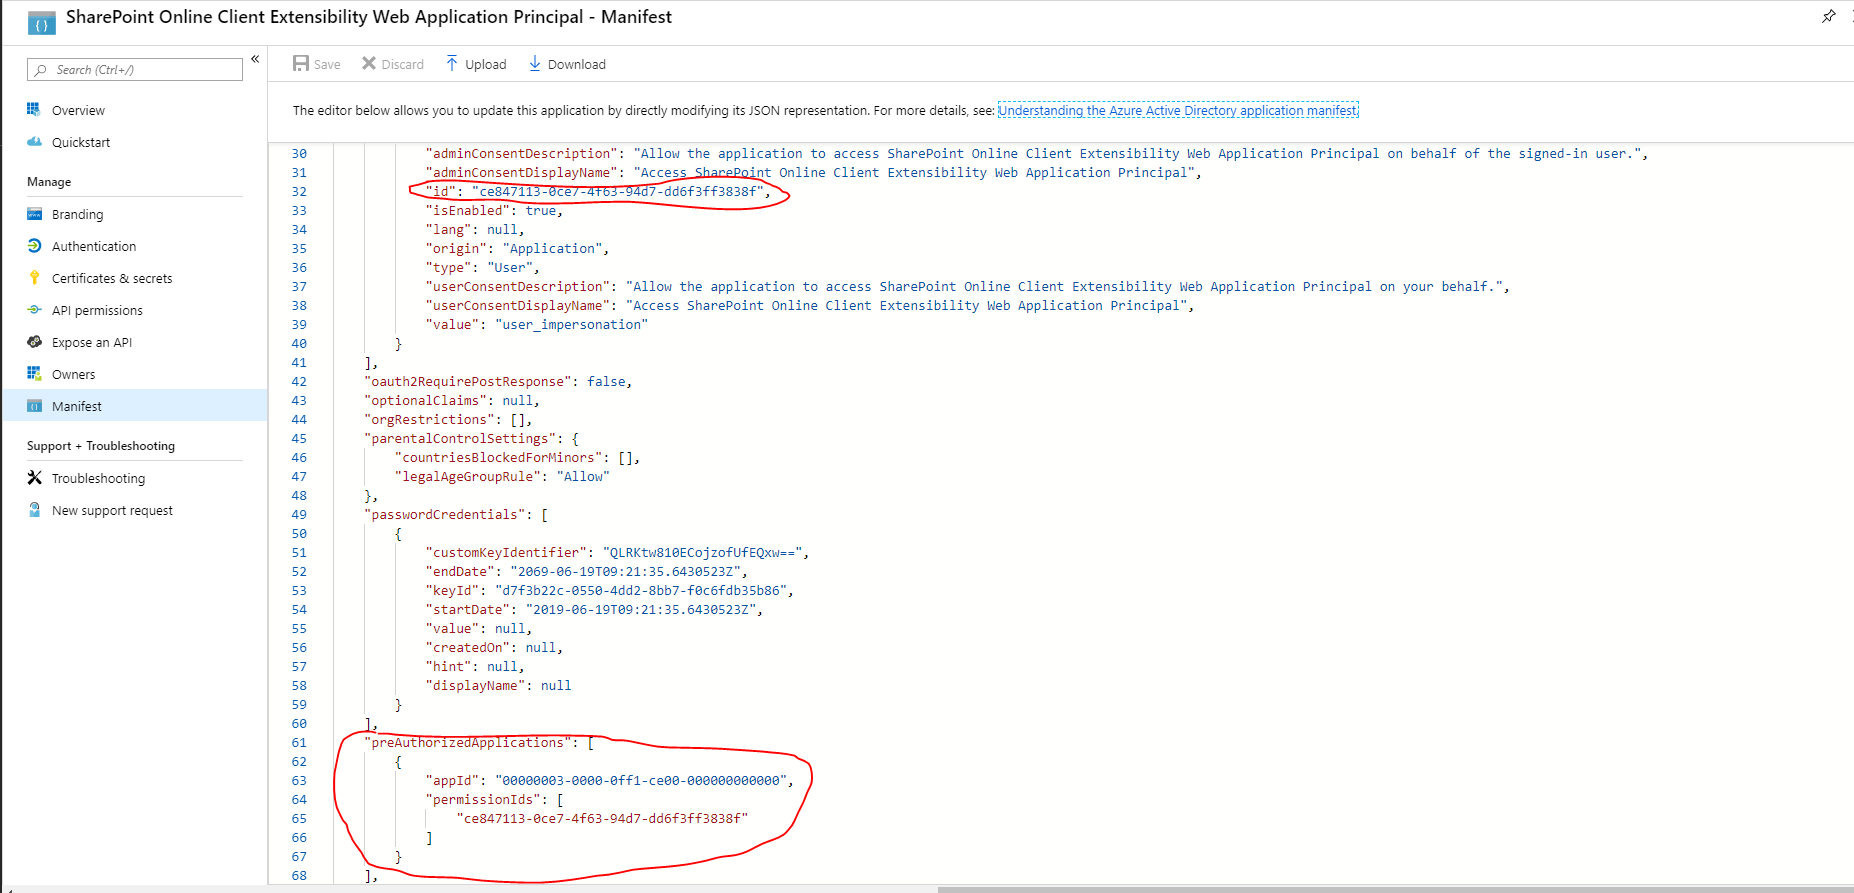The width and height of the screenshot is (1854, 893).
Task: Click the Expose an API icon
Action: (x=34, y=342)
